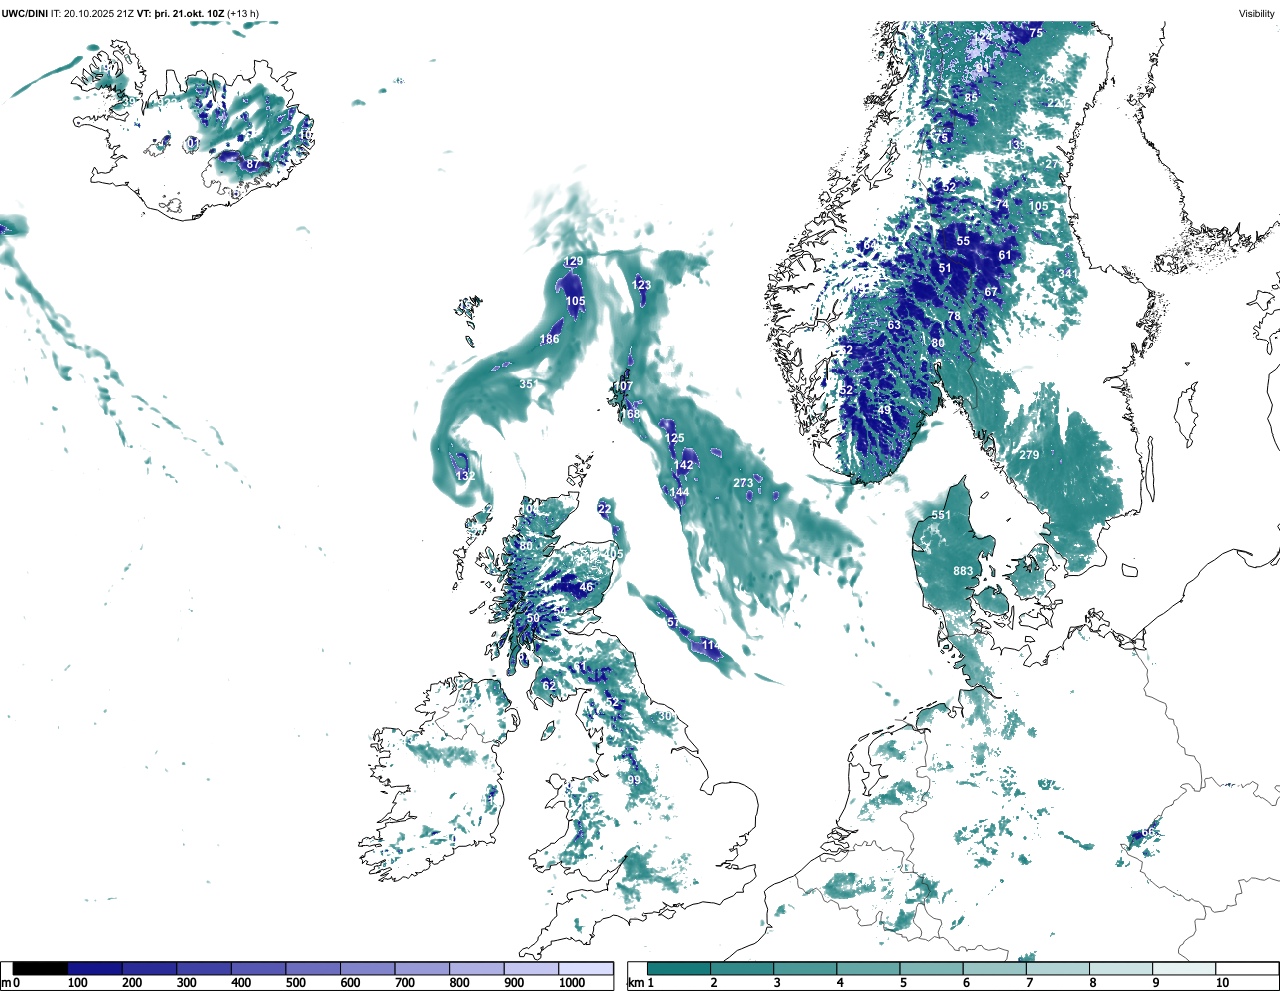Click the 132 value west of Scotland
Screen dimensions: 1280x991
tap(466, 476)
